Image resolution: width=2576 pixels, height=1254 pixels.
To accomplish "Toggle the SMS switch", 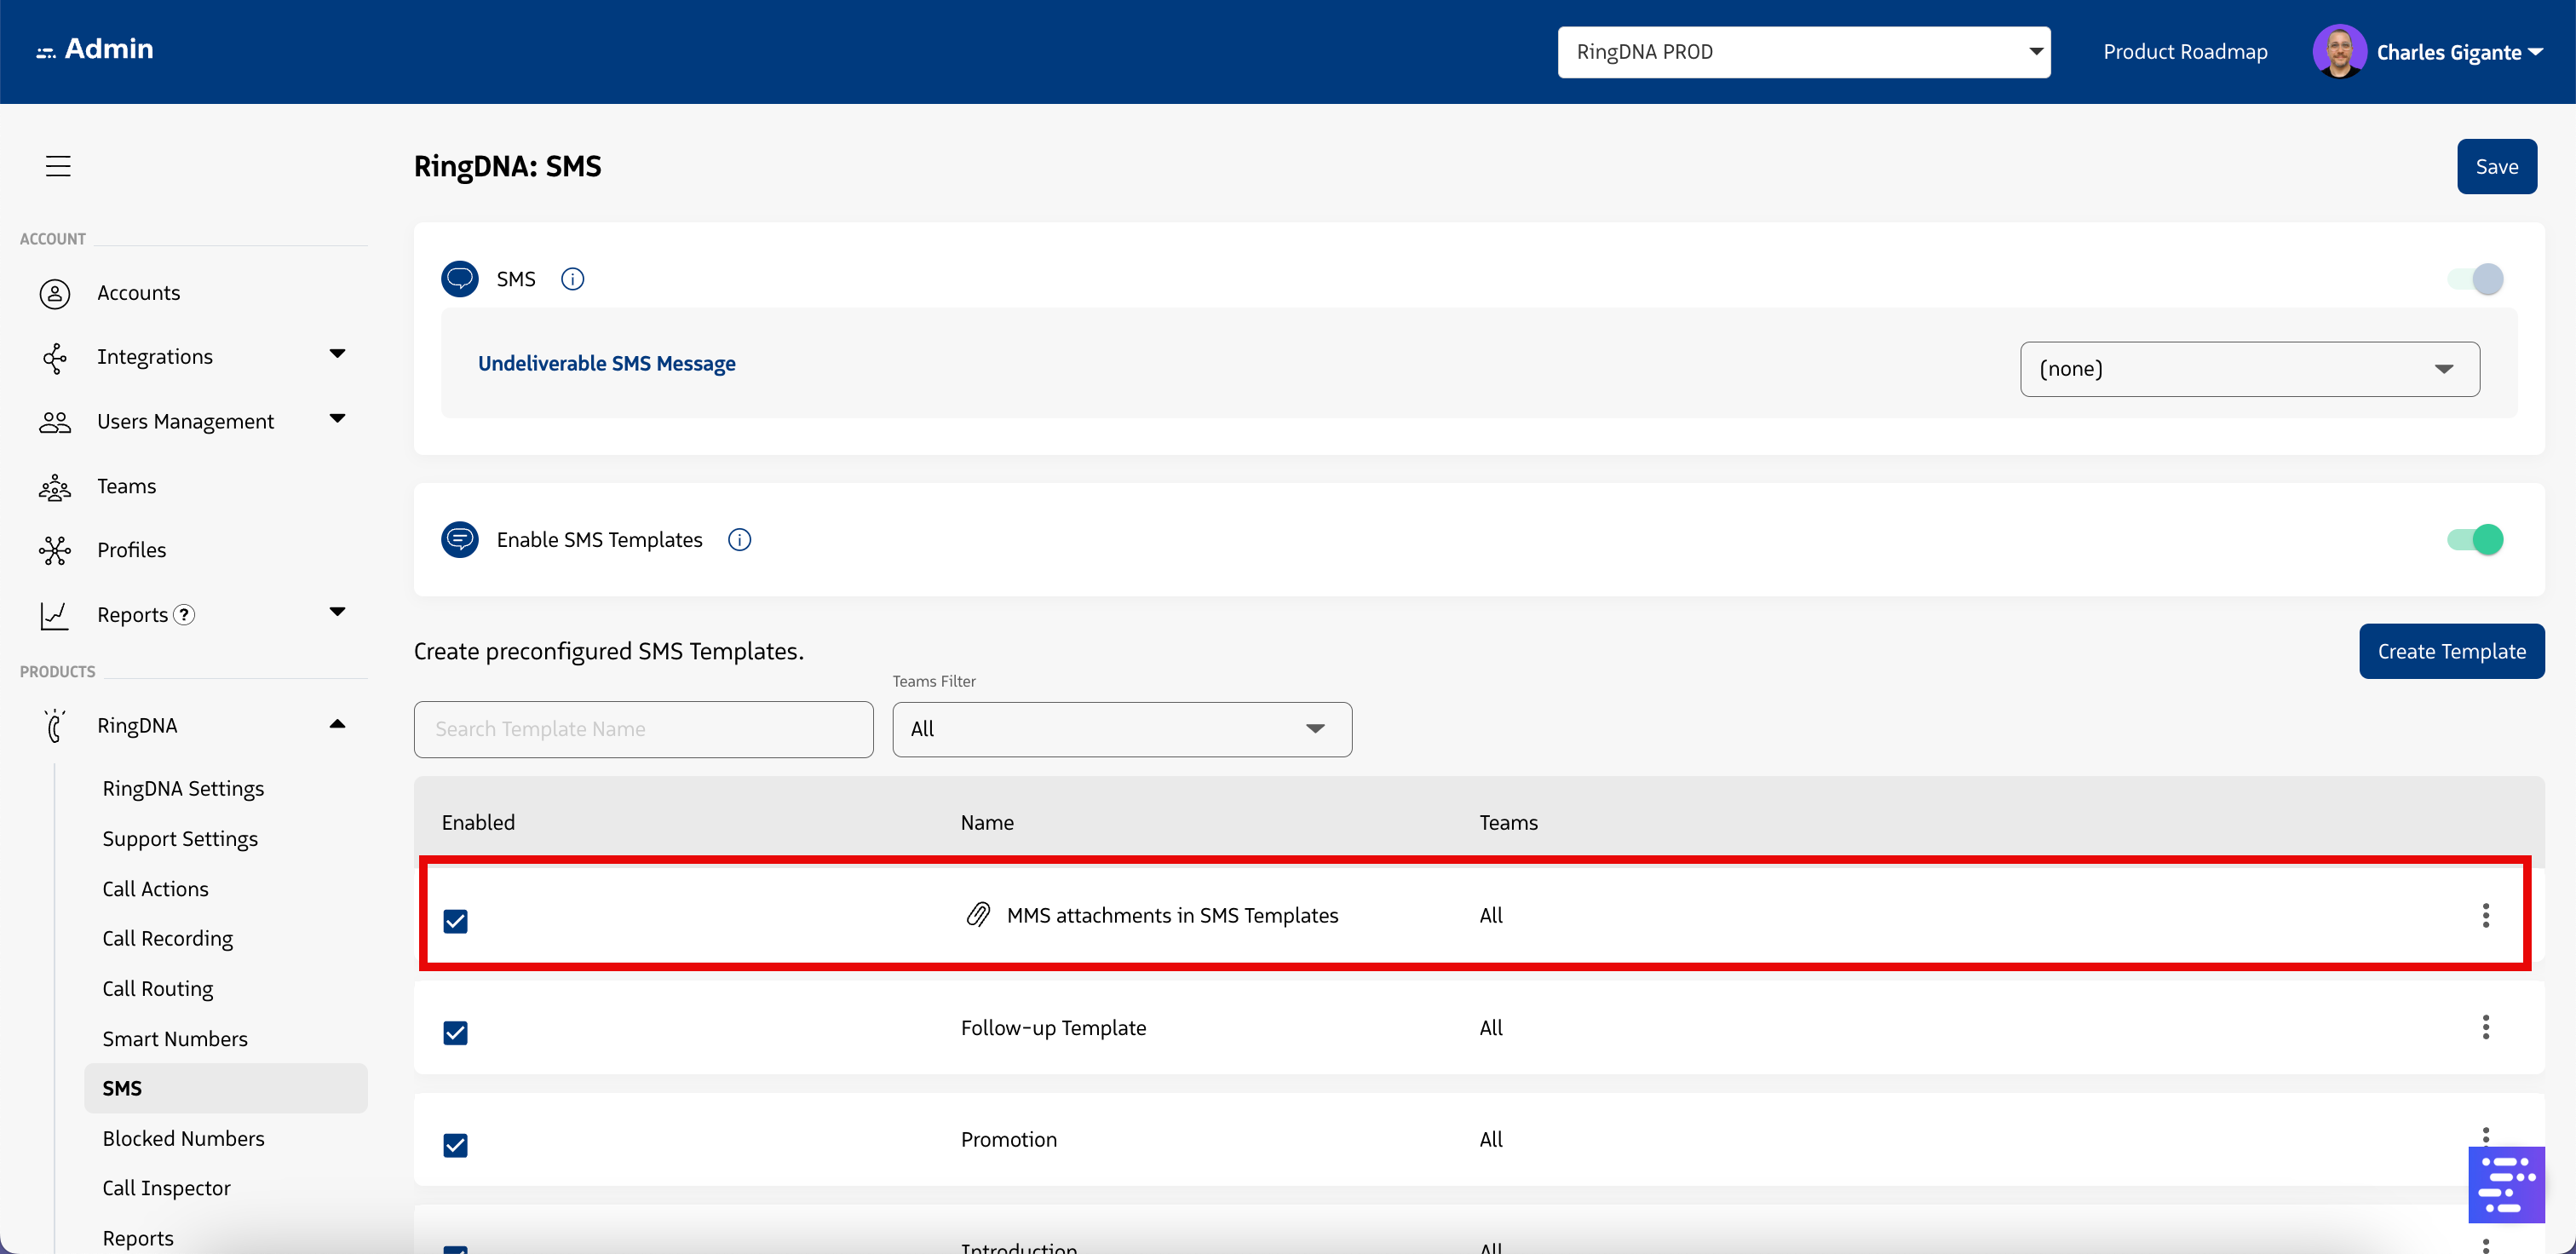I will [2475, 279].
